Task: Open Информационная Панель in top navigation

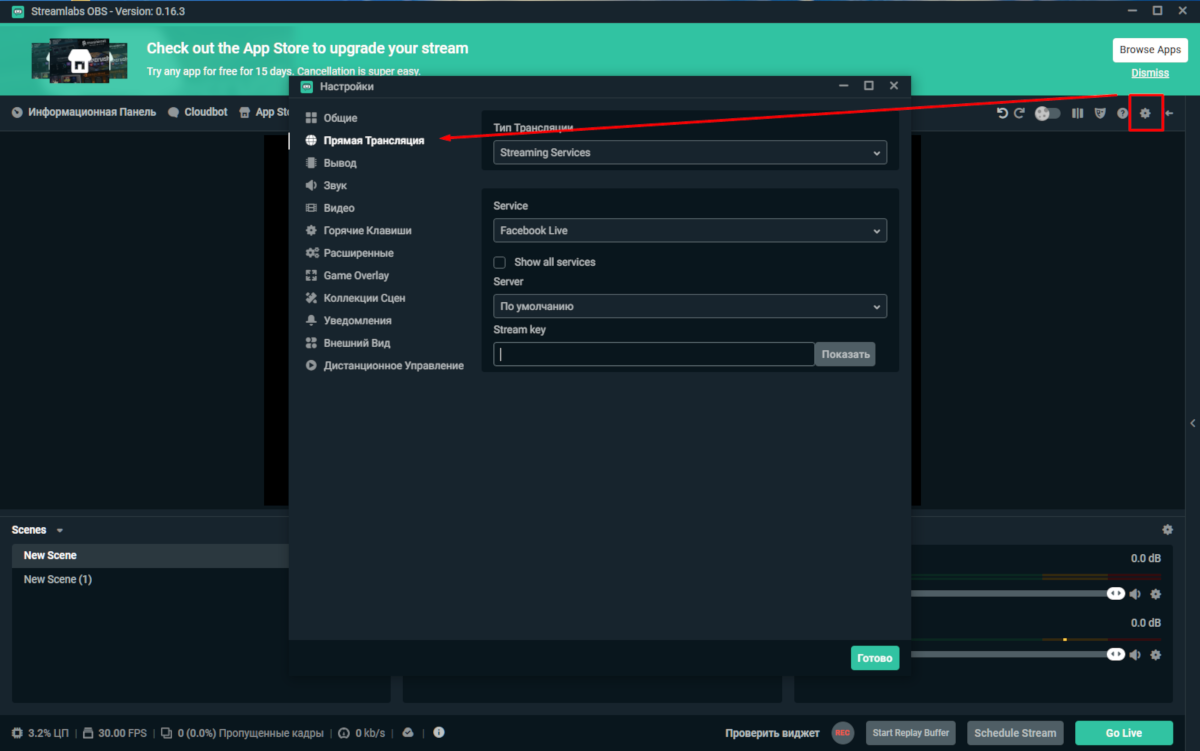Action: (x=84, y=113)
